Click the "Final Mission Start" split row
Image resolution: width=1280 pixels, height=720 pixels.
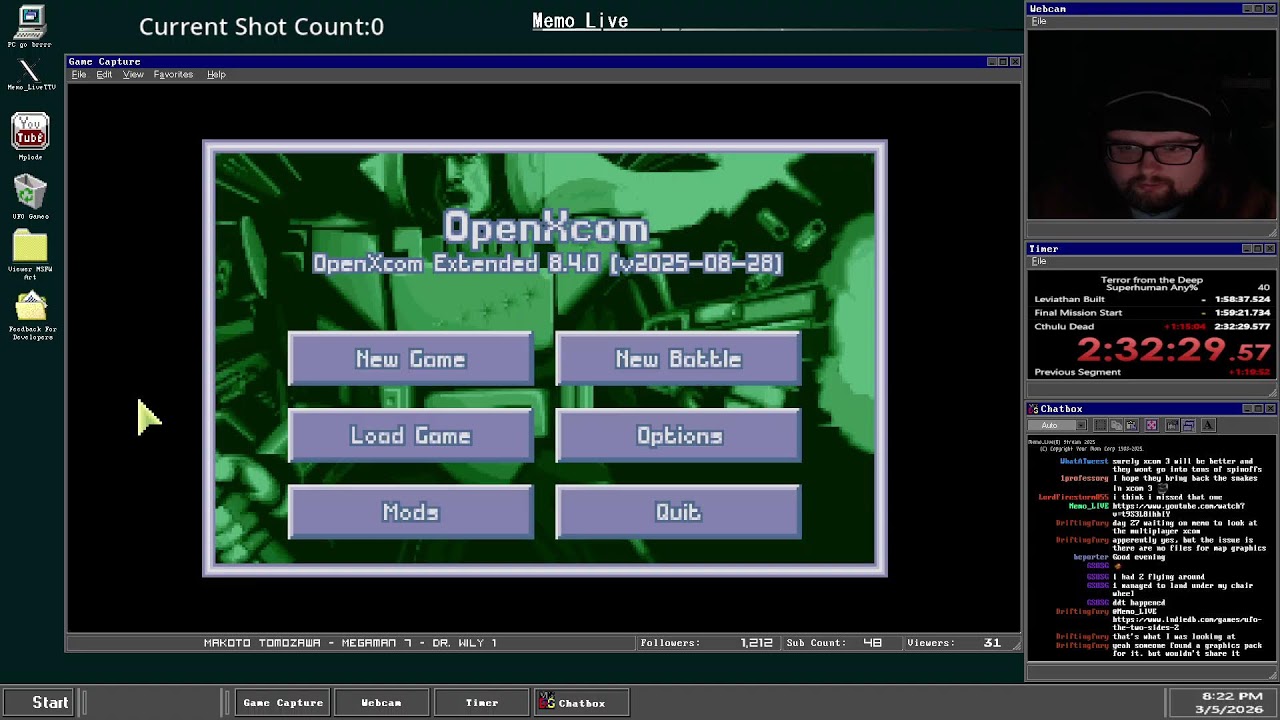(x=1152, y=313)
